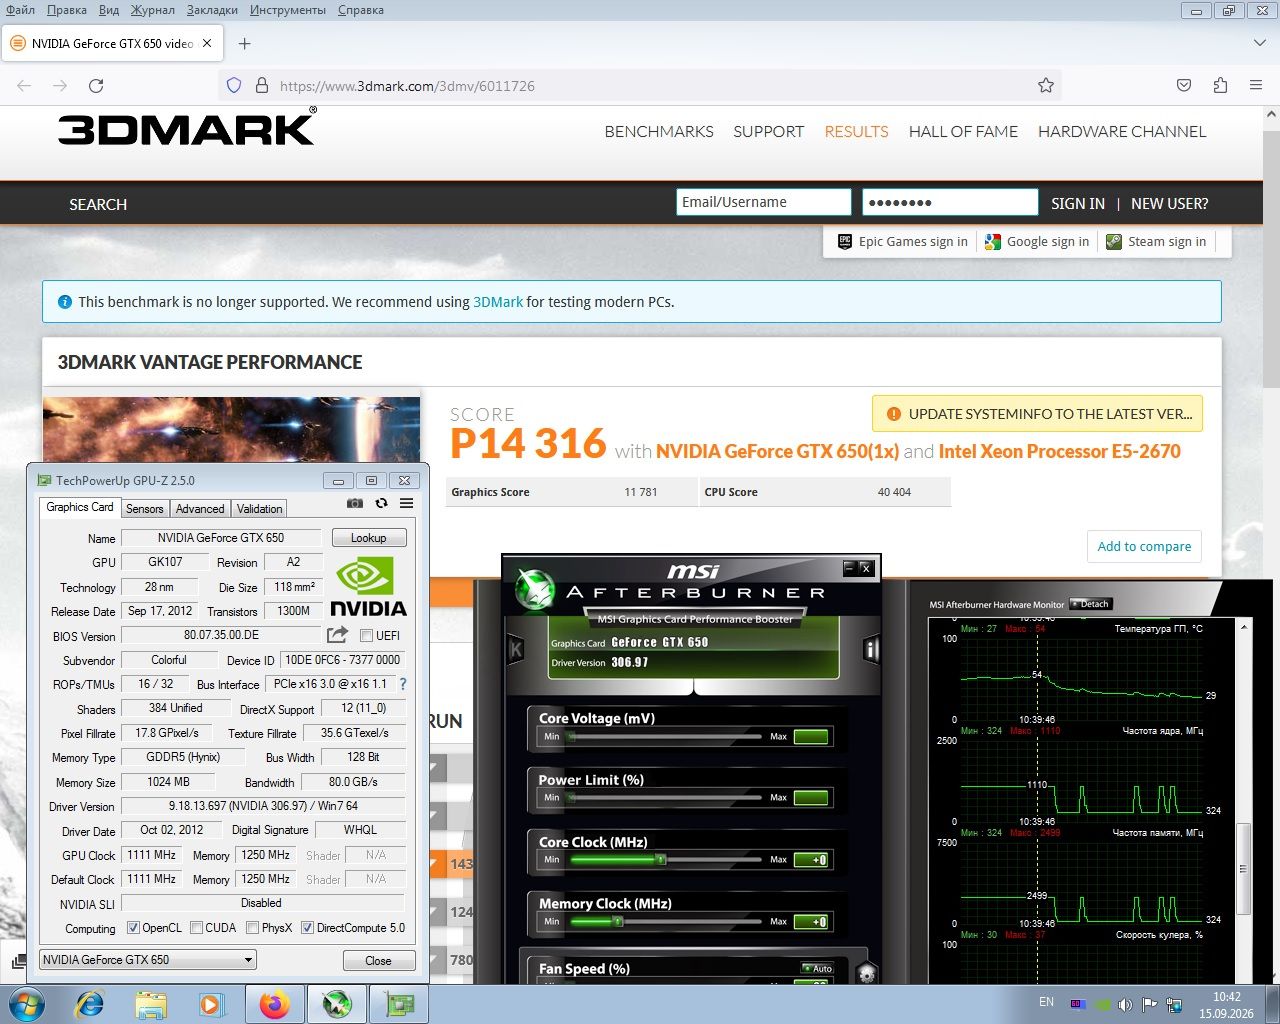
Task: Open Закладки menu in Firefox
Action: coord(212,10)
